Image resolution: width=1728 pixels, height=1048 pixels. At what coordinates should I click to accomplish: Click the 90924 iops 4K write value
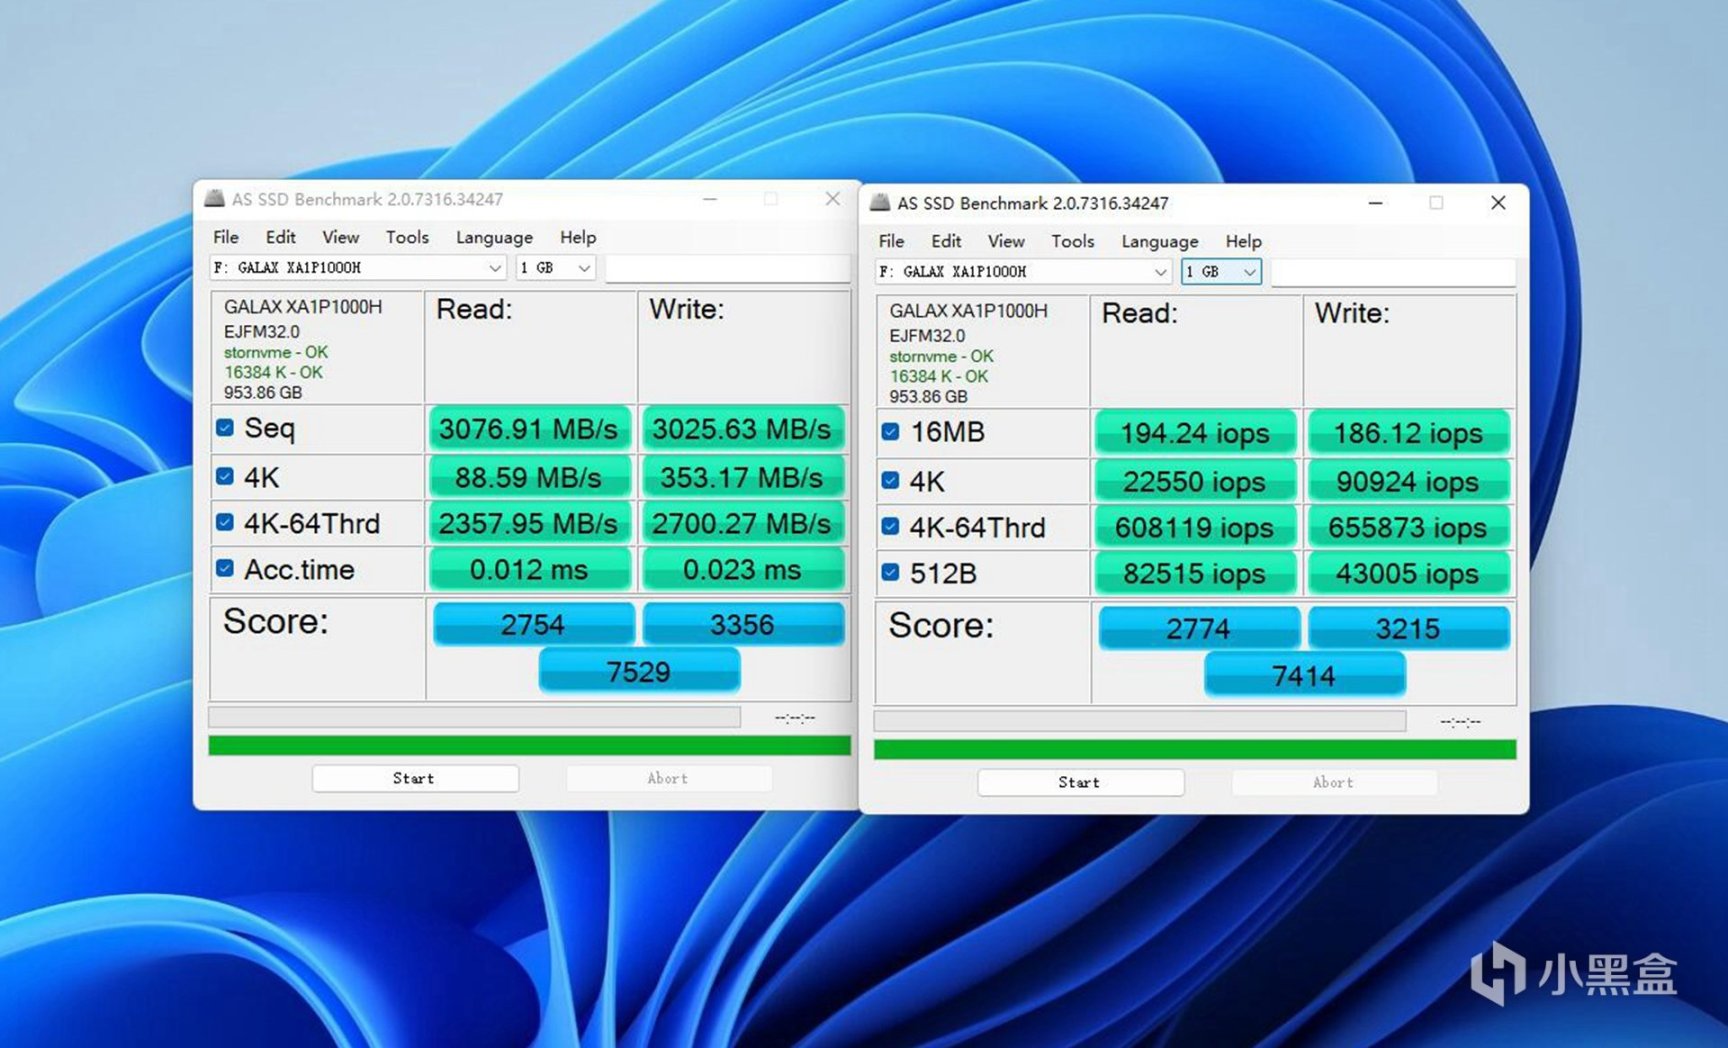[x=1408, y=481]
